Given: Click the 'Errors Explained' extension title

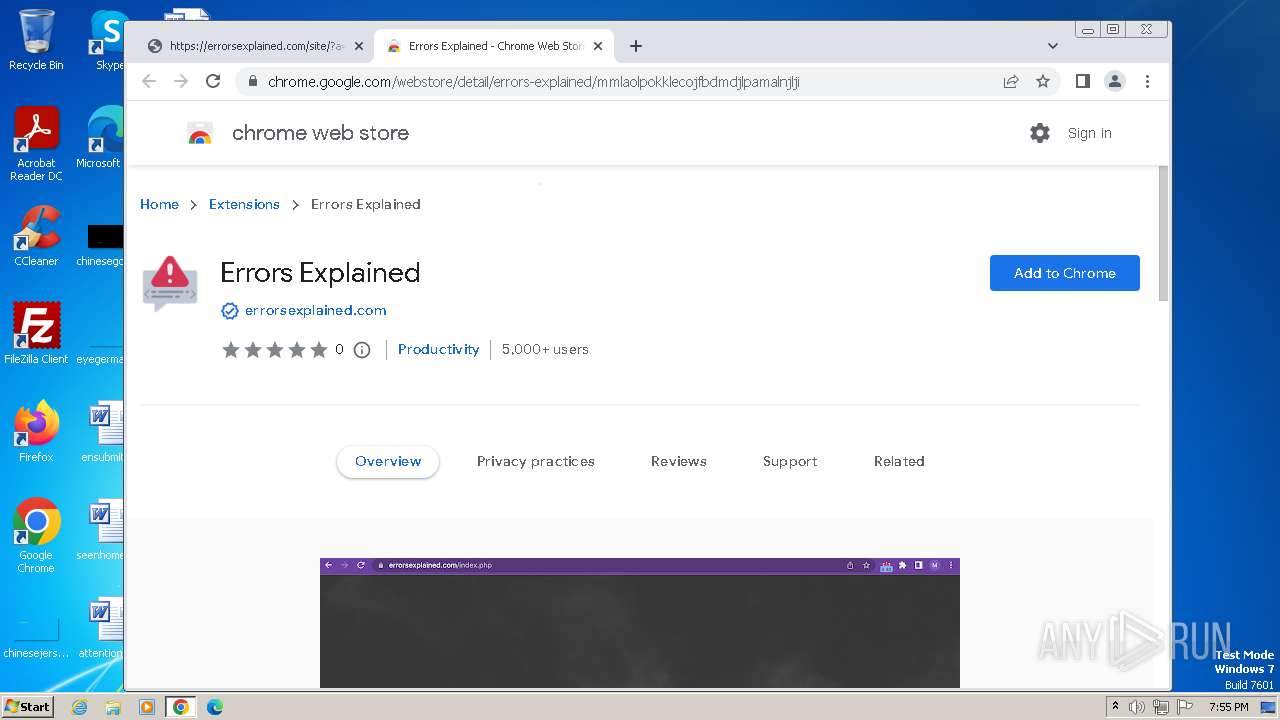Looking at the screenshot, I should point(320,273).
